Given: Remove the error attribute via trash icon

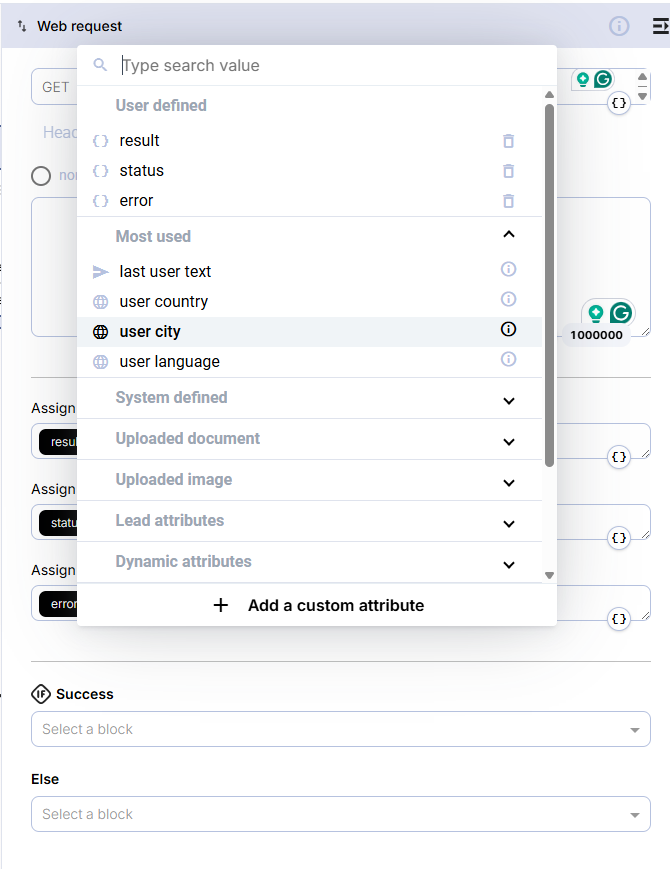Looking at the screenshot, I should [508, 201].
